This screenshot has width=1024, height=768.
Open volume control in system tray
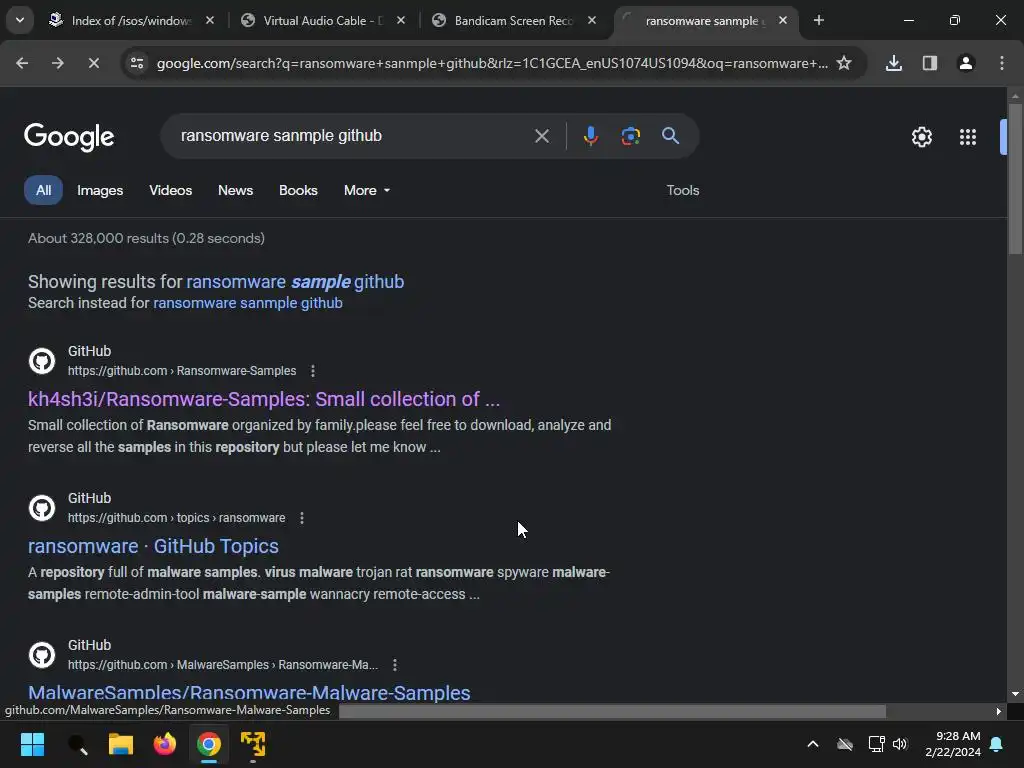pos(900,744)
